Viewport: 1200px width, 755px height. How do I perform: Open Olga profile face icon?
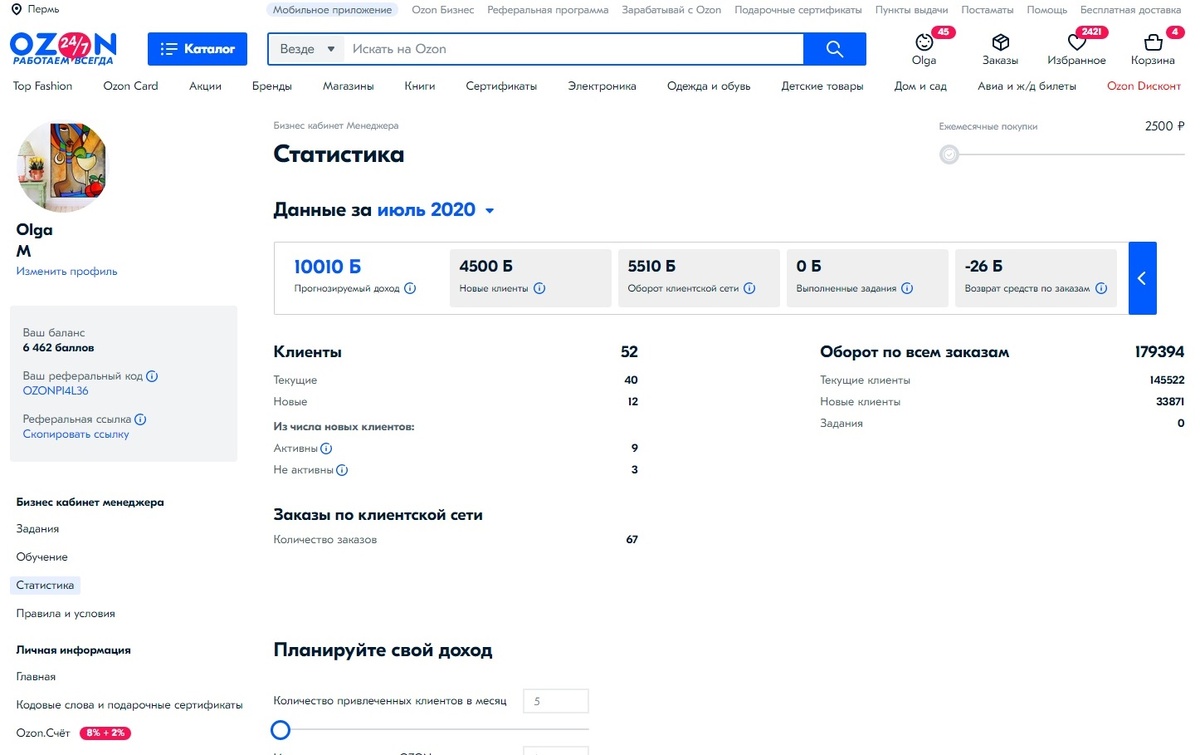(x=924, y=43)
